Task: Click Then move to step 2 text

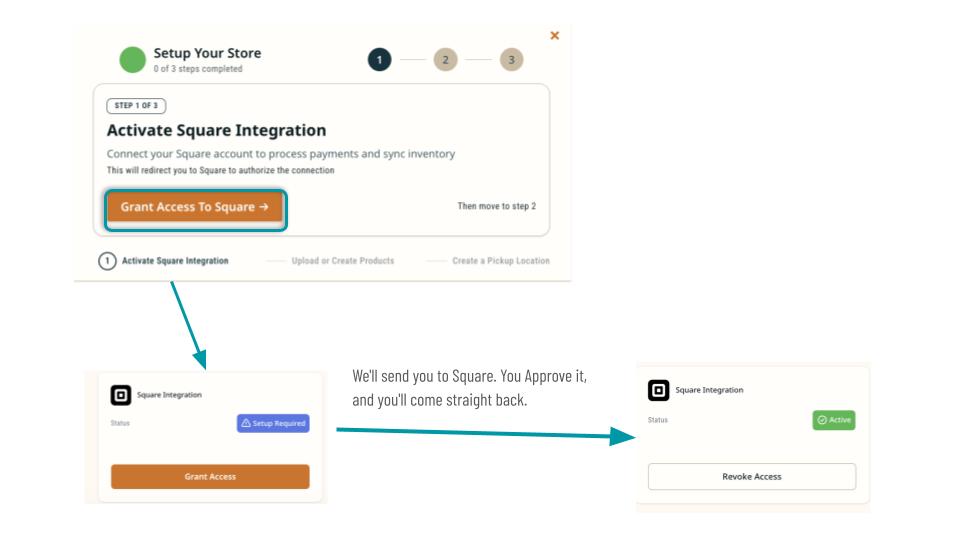Action: [x=497, y=206]
